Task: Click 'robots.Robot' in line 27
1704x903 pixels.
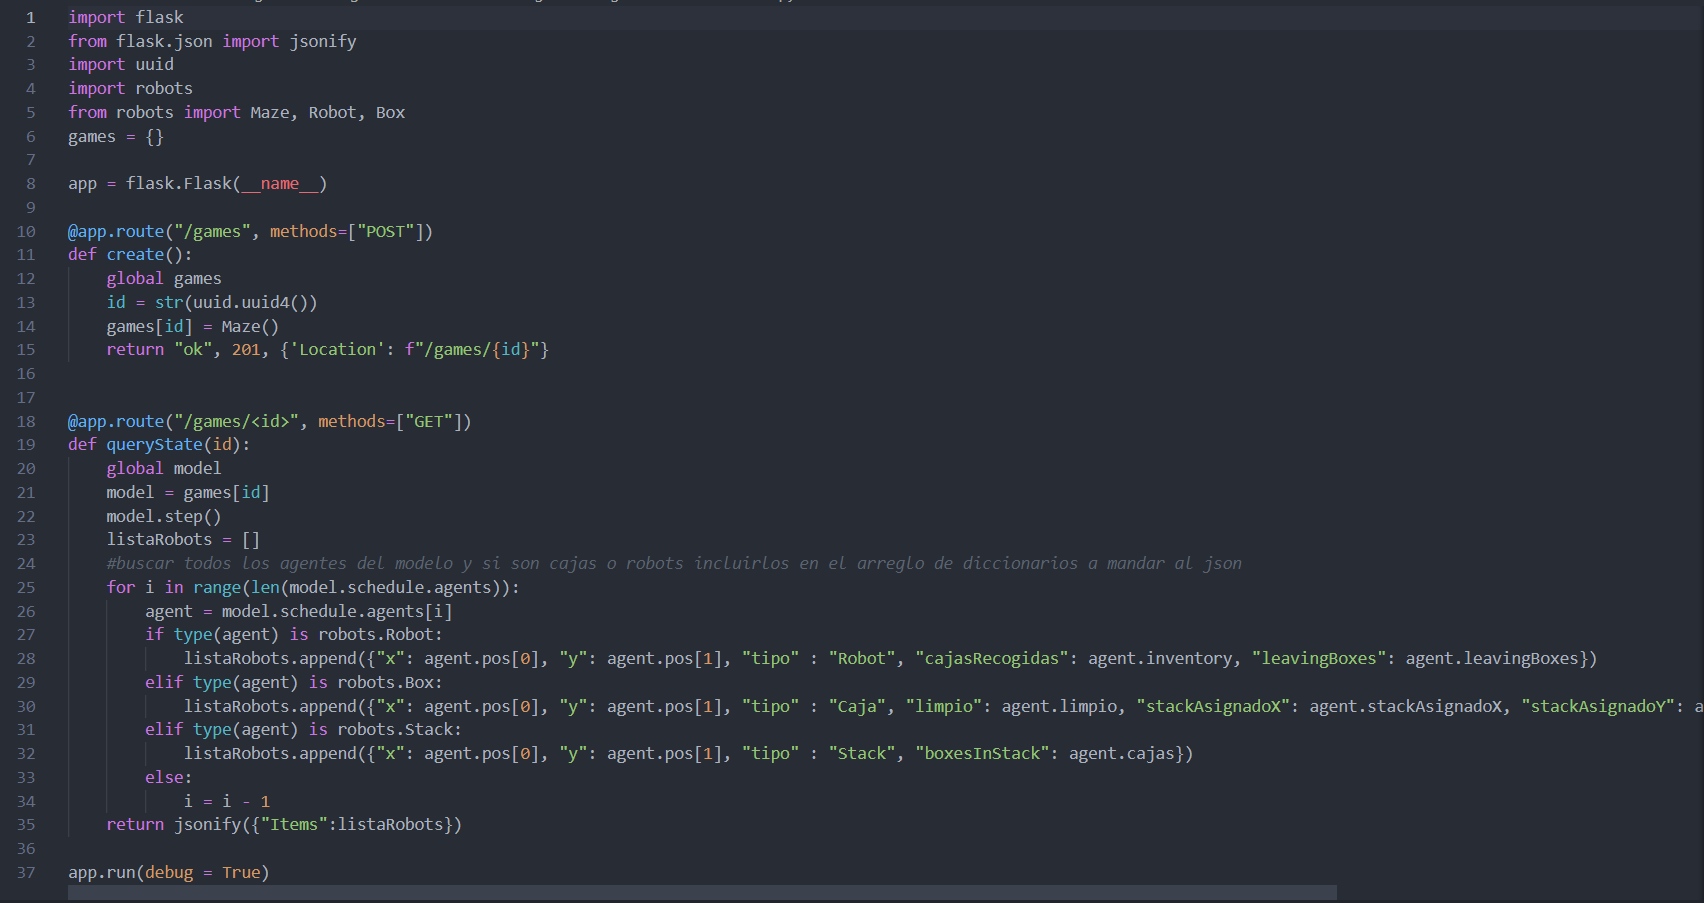Action: 376,634
